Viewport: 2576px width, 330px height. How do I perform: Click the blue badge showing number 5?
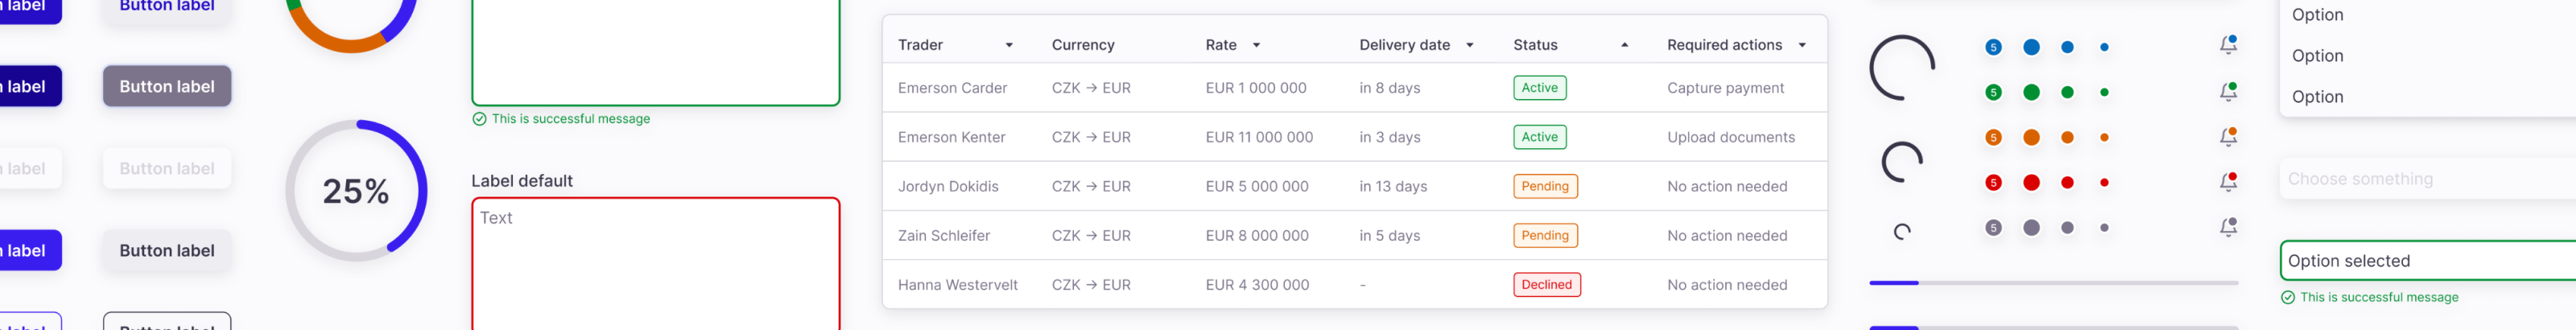(1993, 47)
